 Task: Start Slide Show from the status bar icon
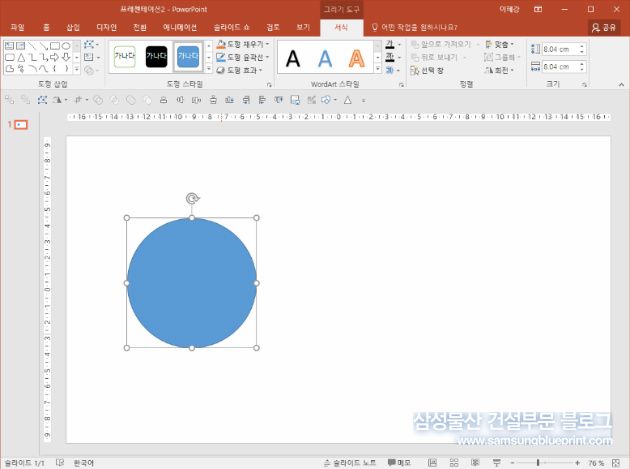[497, 463]
